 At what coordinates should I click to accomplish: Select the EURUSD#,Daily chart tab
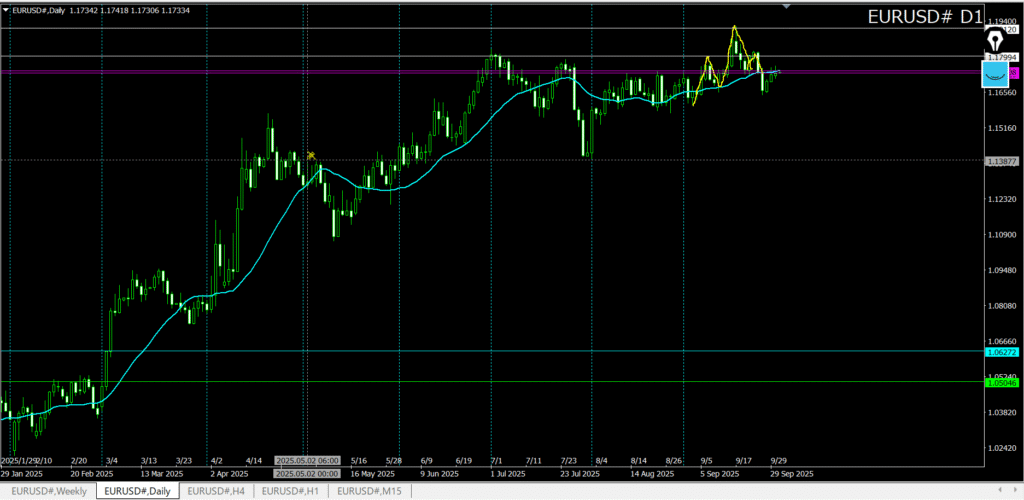pyautogui.click(x=137, y=491)
